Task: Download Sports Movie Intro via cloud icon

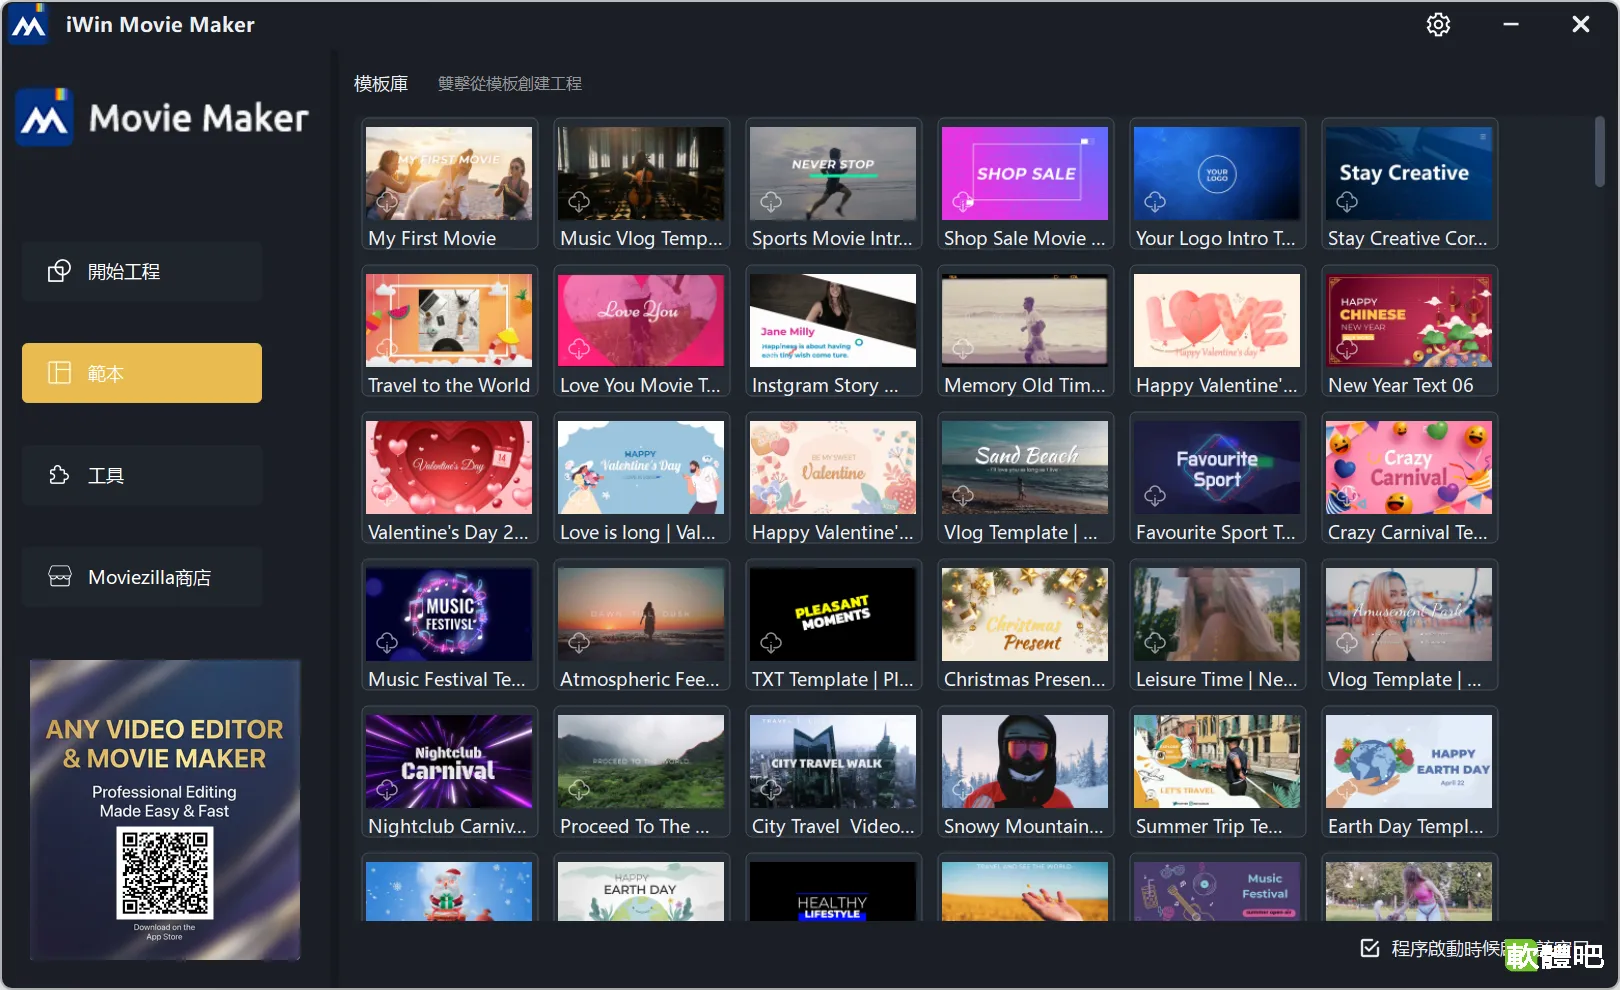Action: pos(771,202)
